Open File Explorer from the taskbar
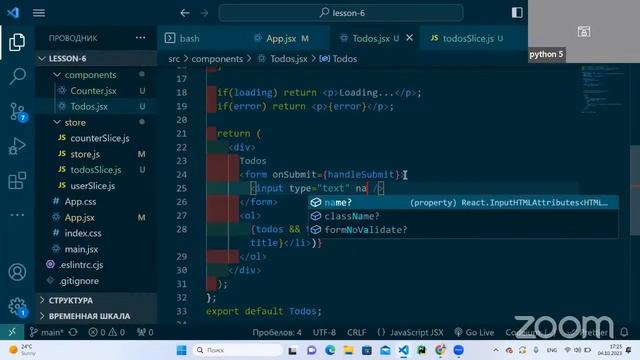This screenshot has width=640, height=360. (x=348, y=350)
